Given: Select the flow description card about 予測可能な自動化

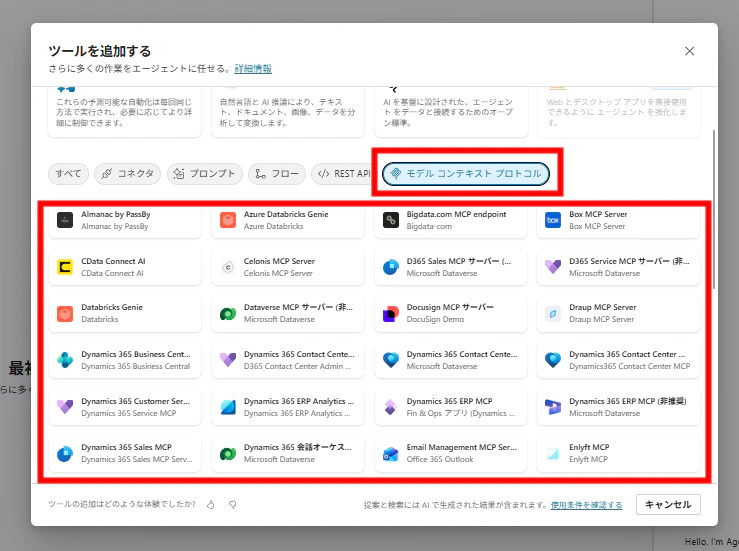Looking at the screenshot, I should coord(124,112).
